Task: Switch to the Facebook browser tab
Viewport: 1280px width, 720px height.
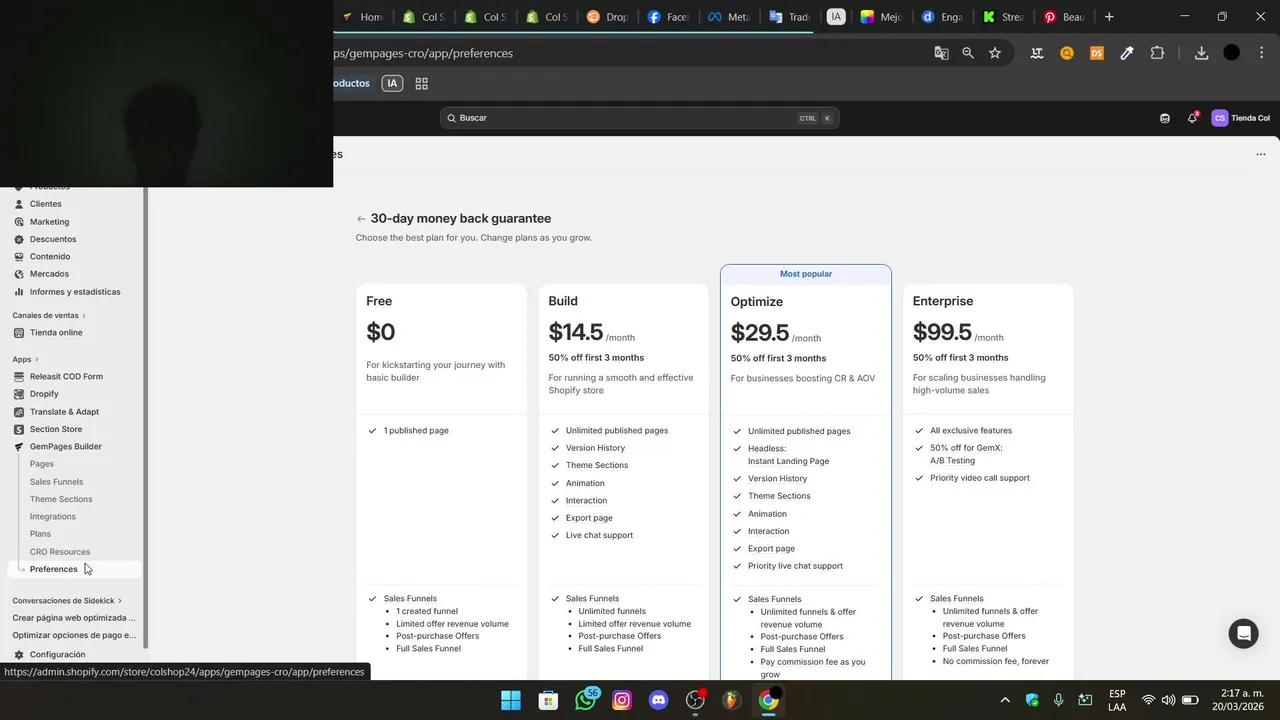Action: (669, 17)
